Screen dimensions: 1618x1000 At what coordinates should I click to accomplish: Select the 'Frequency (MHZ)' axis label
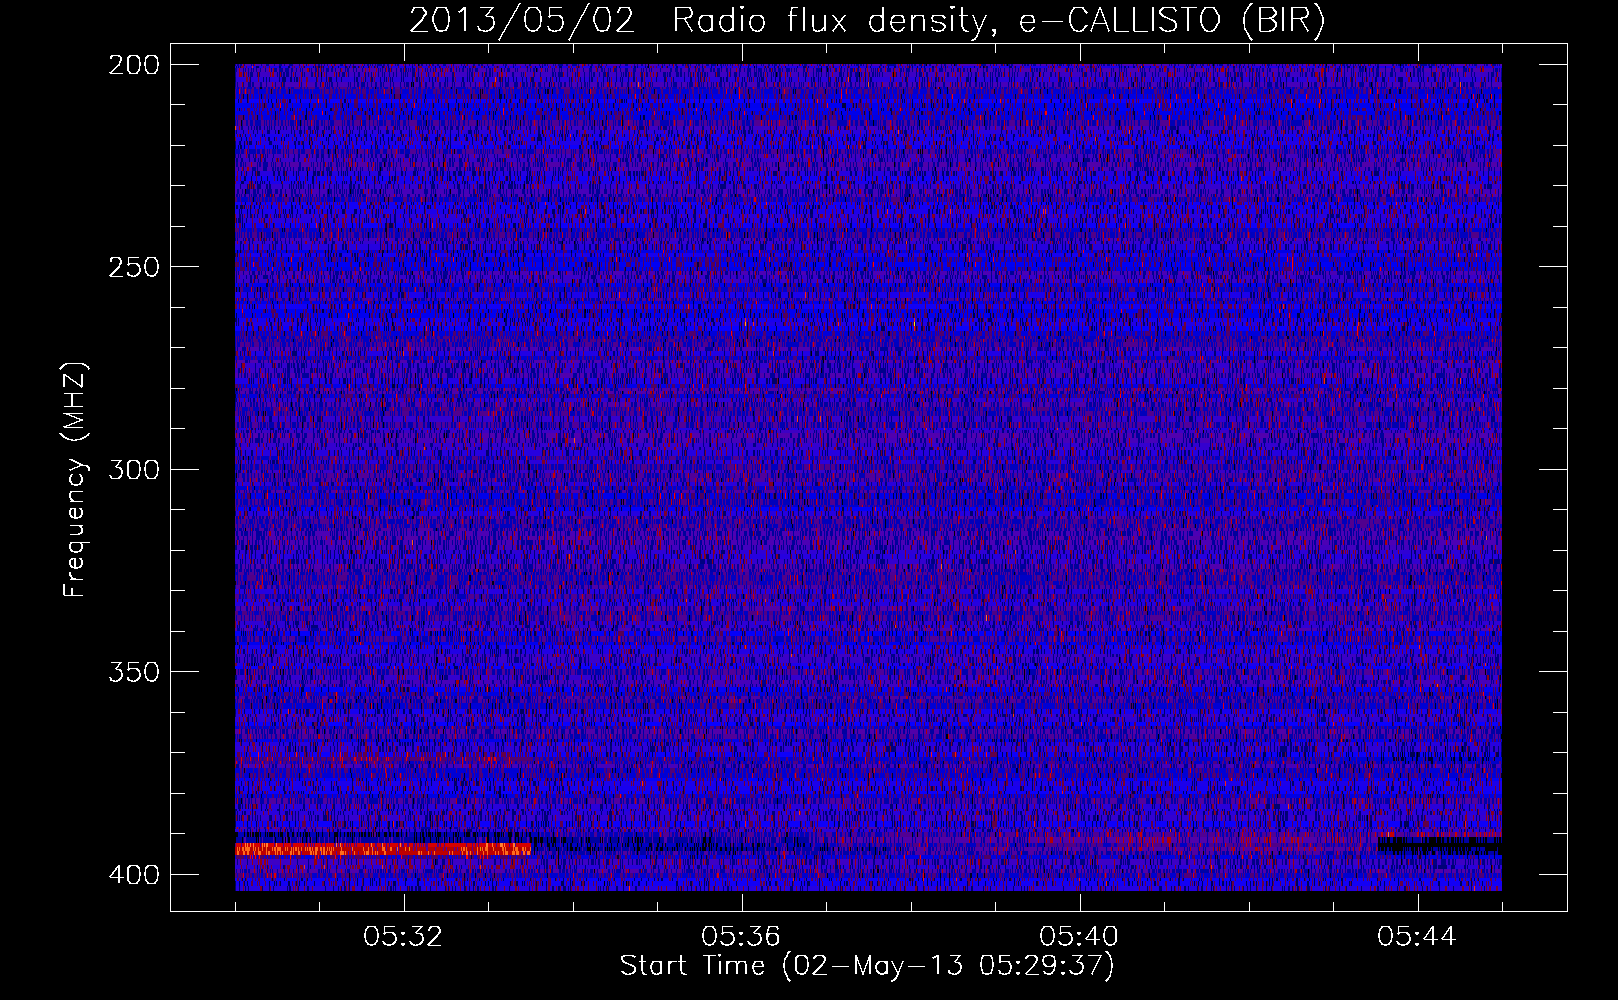75,480
